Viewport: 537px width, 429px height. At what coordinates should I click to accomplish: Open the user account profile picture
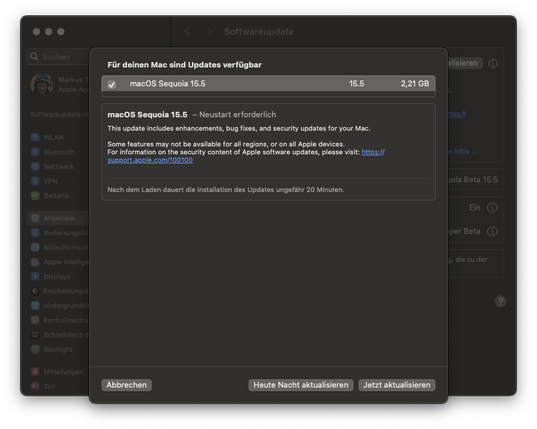point(42,84)
